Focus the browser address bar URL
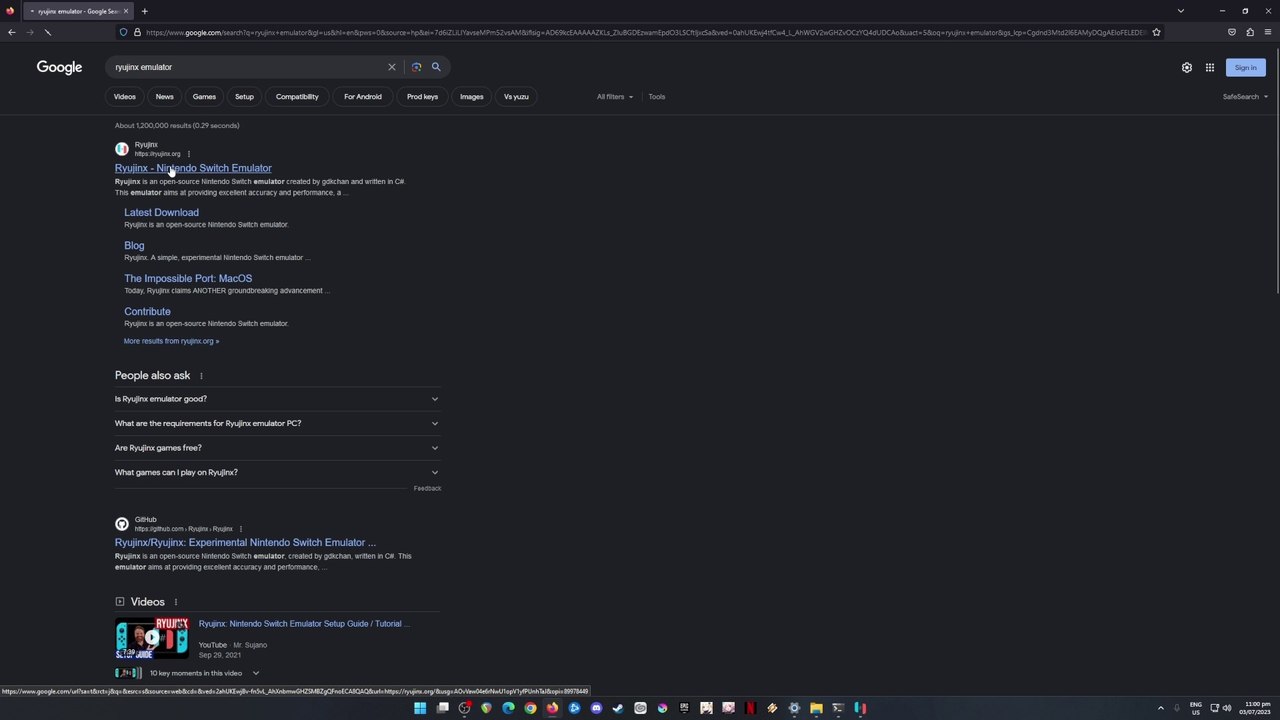The width and height of the screenshot is (1280, 720). tap(645, 32)
